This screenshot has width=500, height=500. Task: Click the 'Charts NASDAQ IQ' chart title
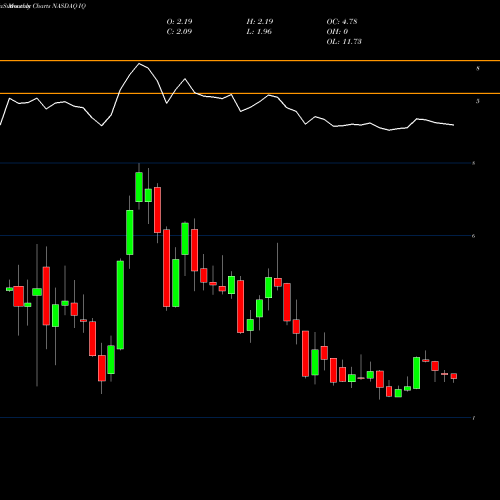tap(59, 6)
